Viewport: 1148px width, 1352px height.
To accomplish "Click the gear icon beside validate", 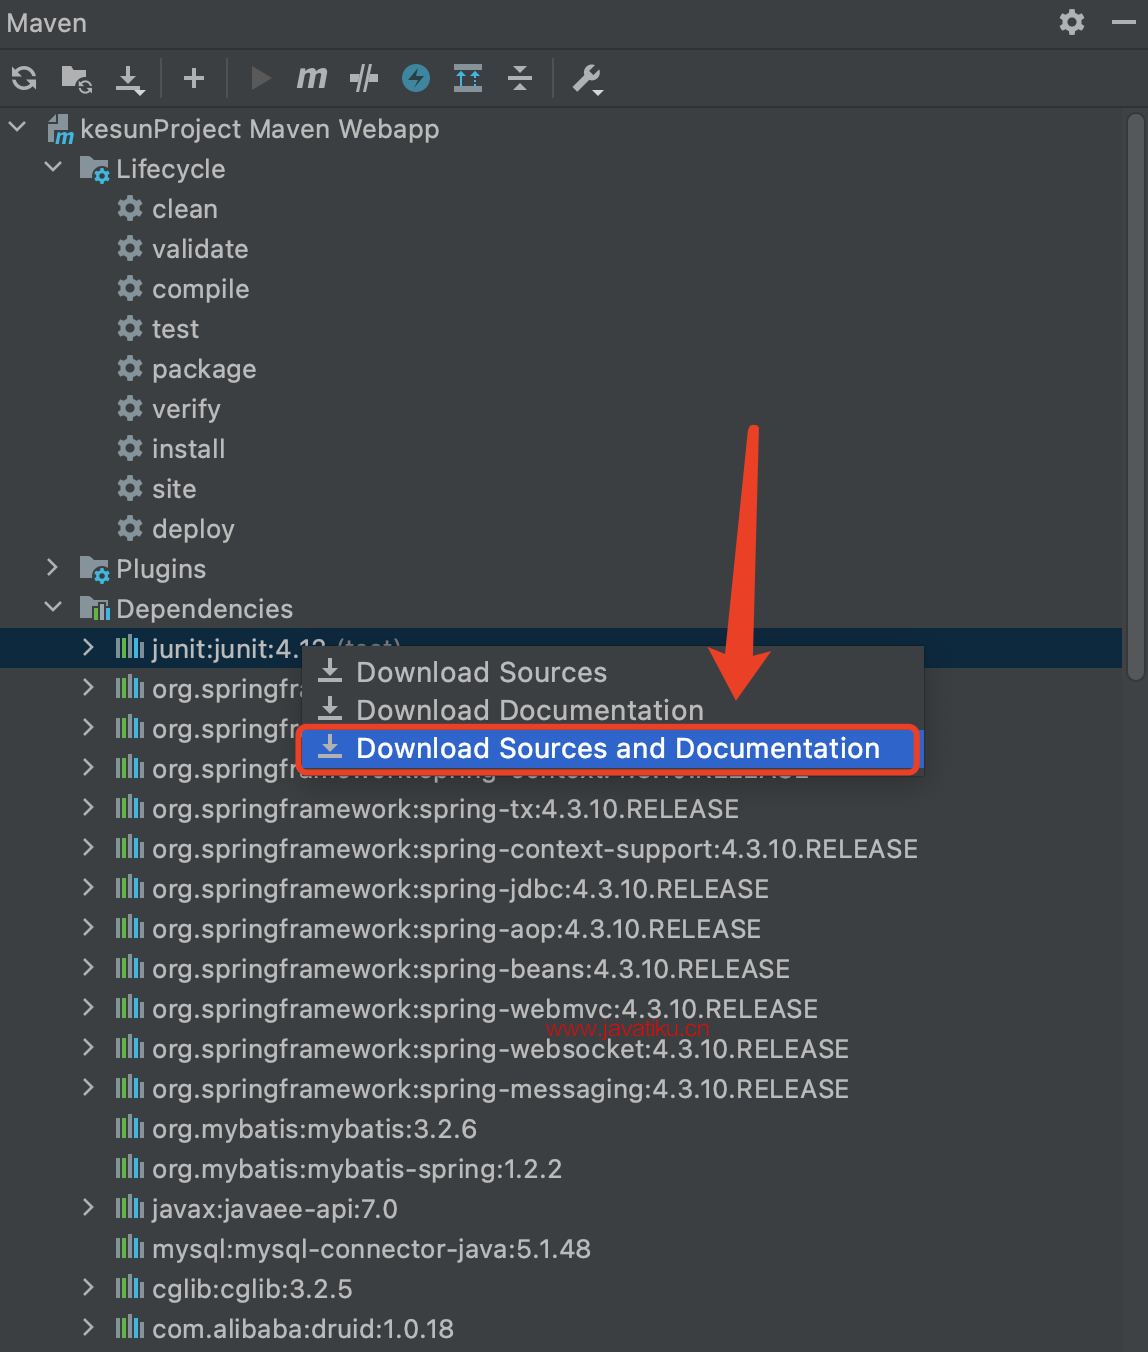I will point(130,248).
